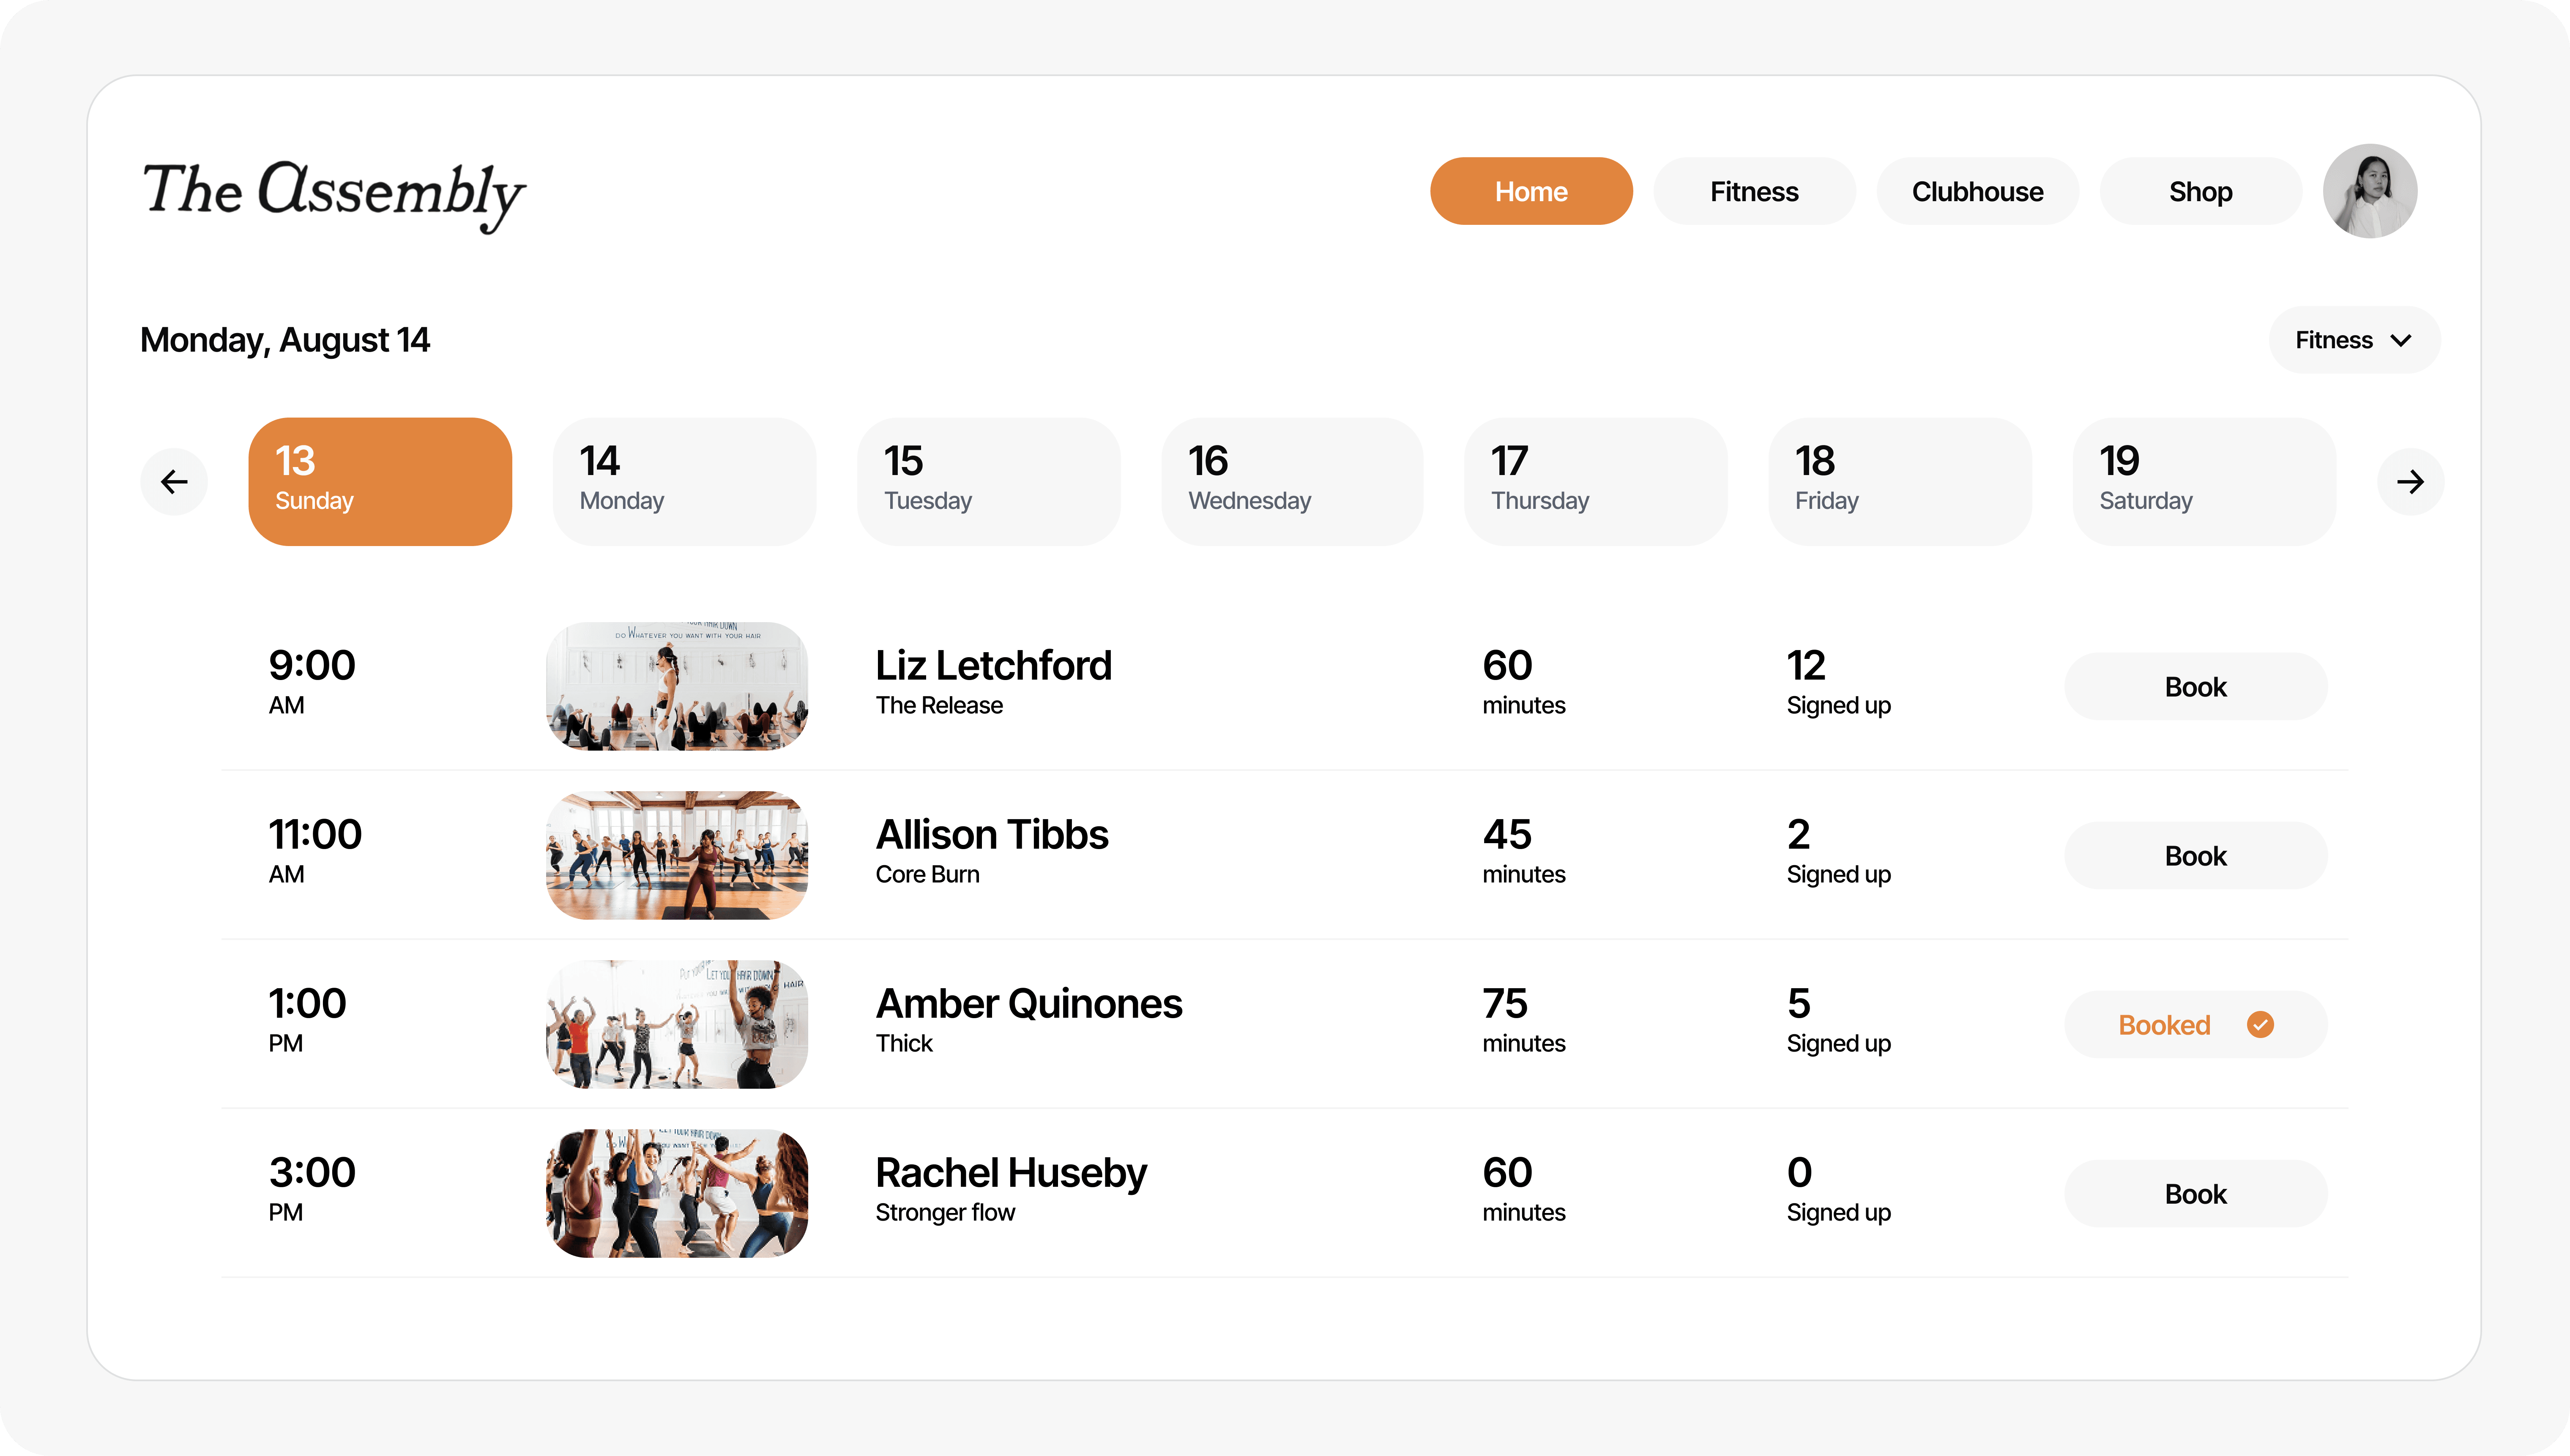Click the previous week left arrow
Image resolution: width=2570 pixels, height=1456 pixels.
tap(174, 482)
